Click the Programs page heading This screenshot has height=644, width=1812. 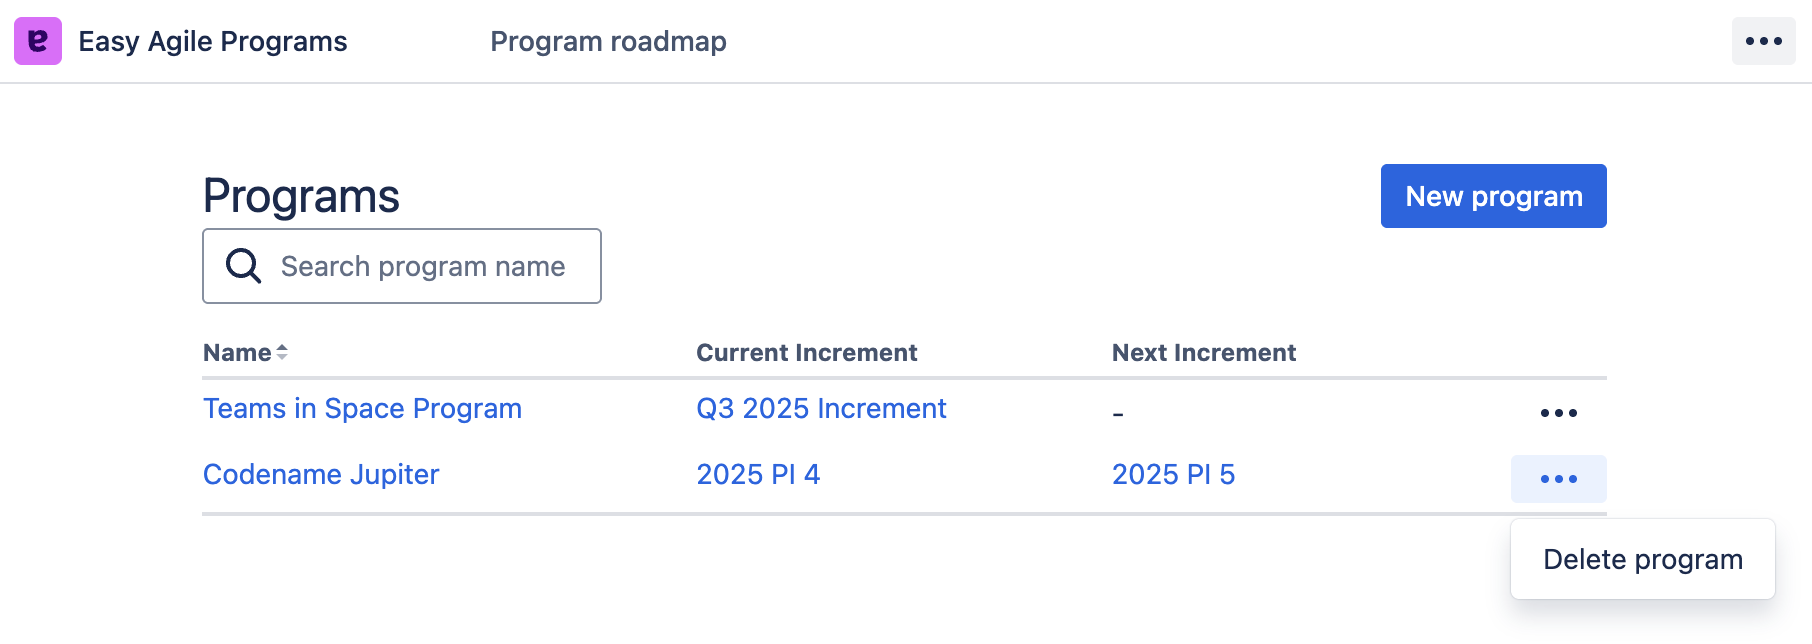(301, 196)
